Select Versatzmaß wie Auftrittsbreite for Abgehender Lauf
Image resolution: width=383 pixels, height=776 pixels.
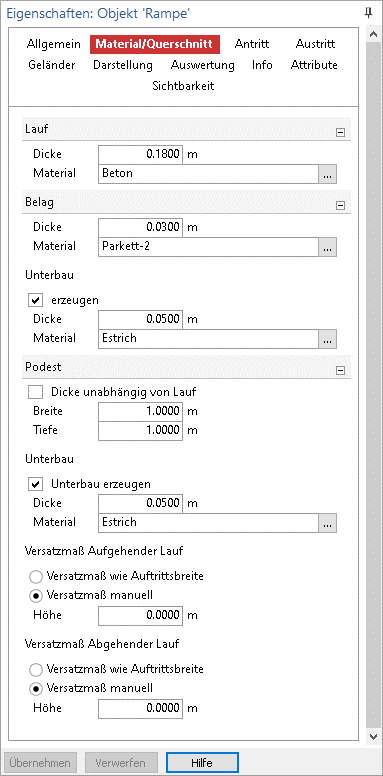click(36, 670)
